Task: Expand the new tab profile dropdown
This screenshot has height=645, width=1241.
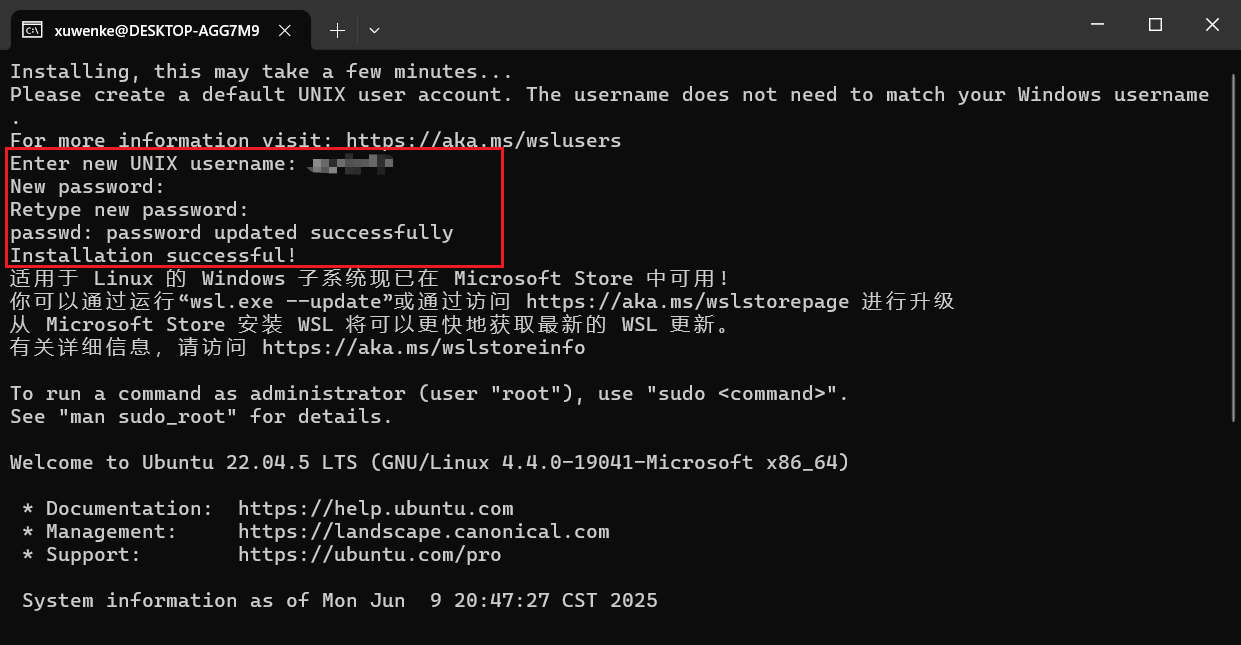Action: 374,31
